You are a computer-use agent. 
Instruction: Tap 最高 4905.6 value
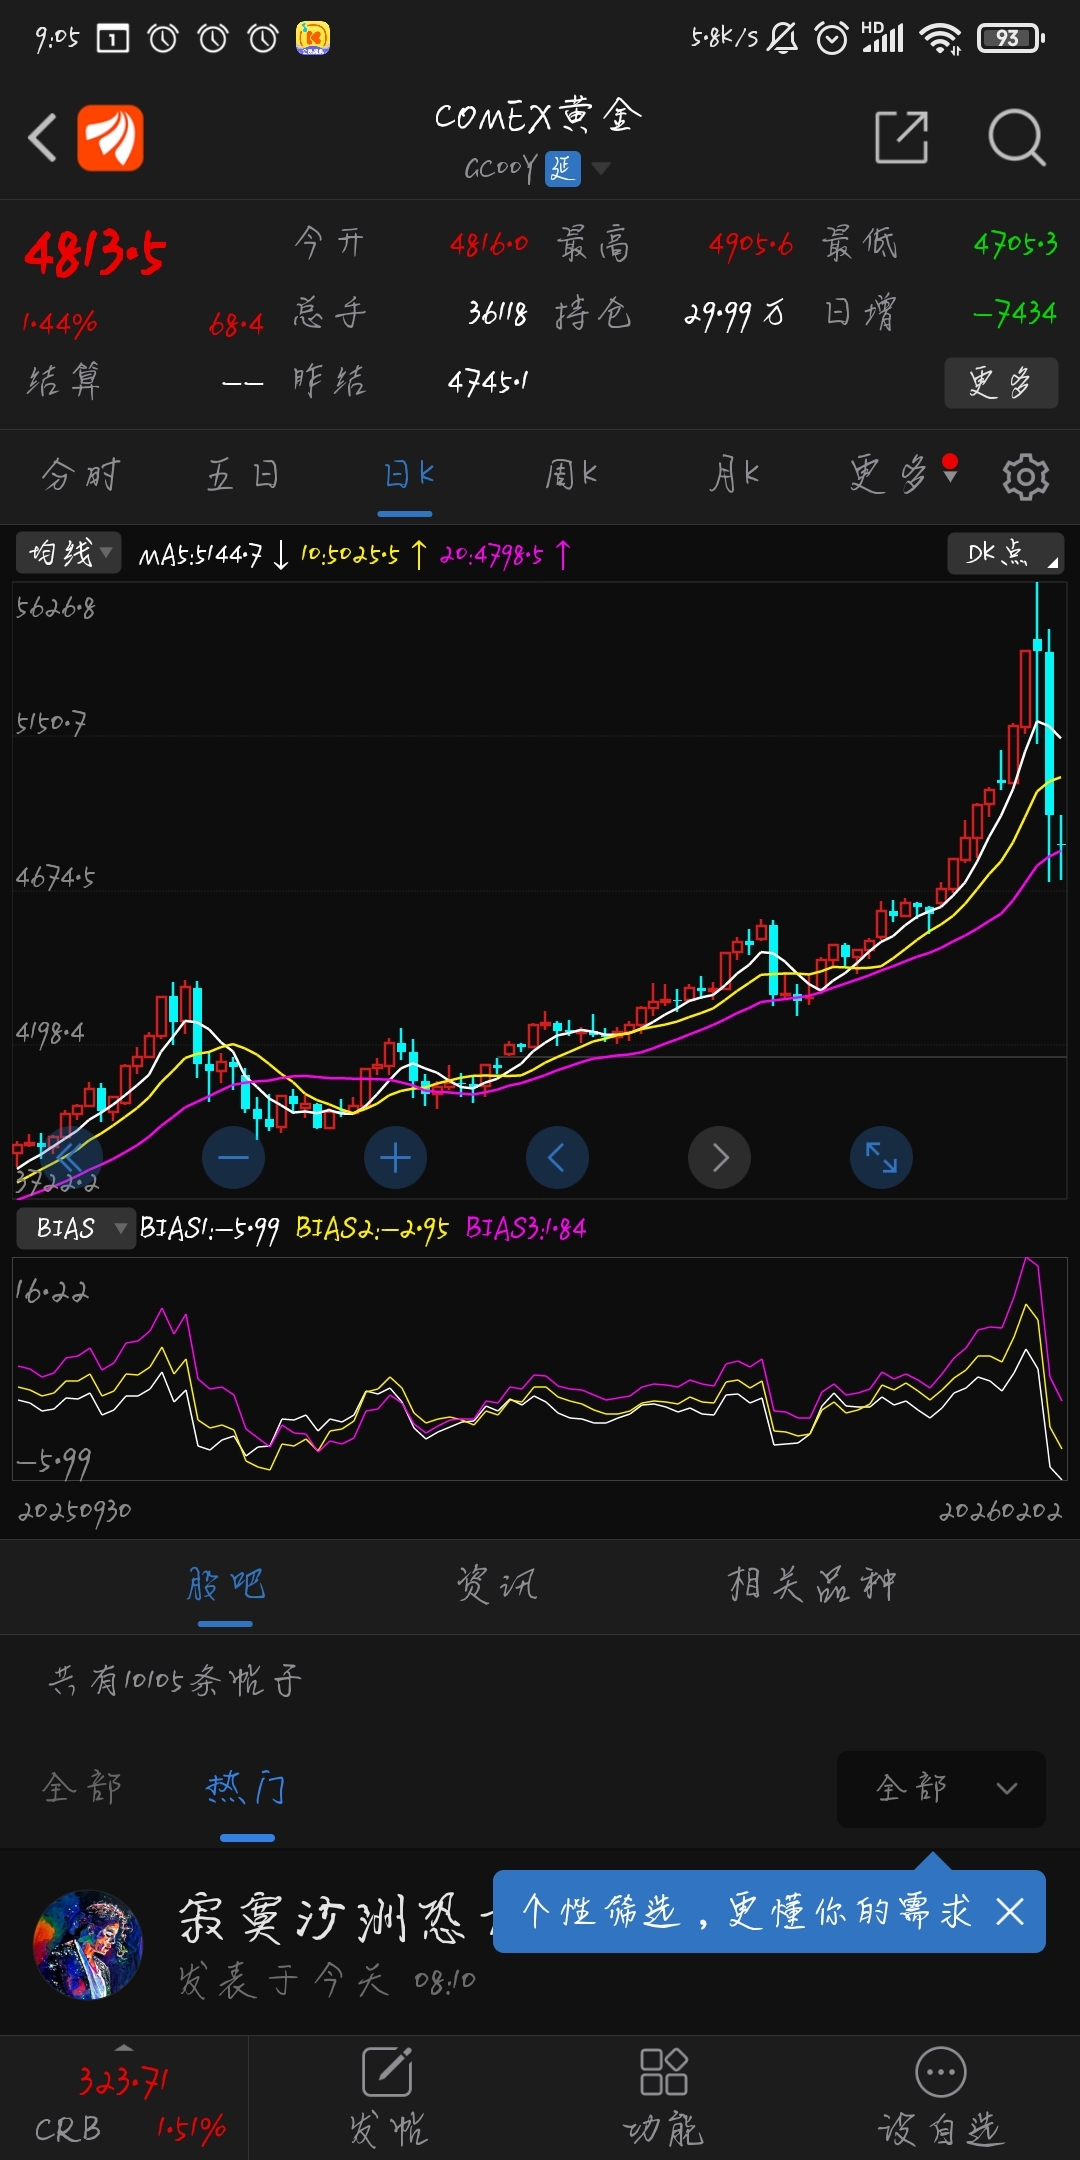click(x=750, y=244)
